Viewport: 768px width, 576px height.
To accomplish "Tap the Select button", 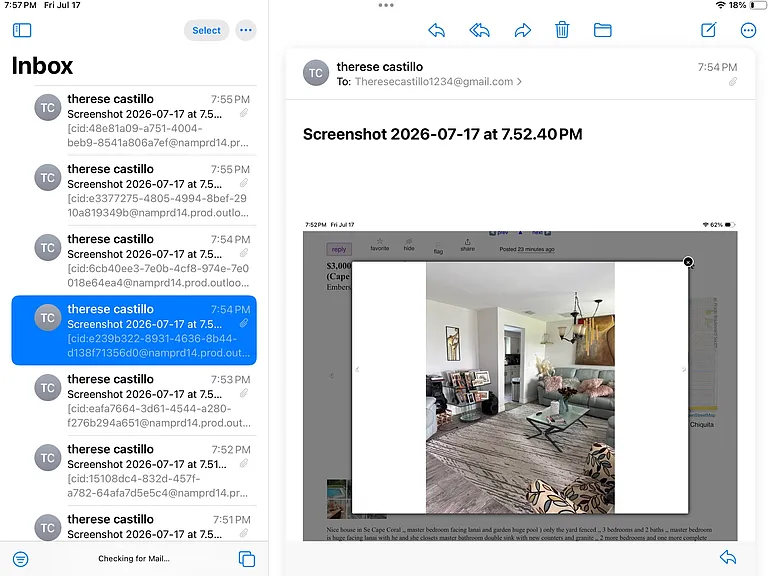I will 206,30.
